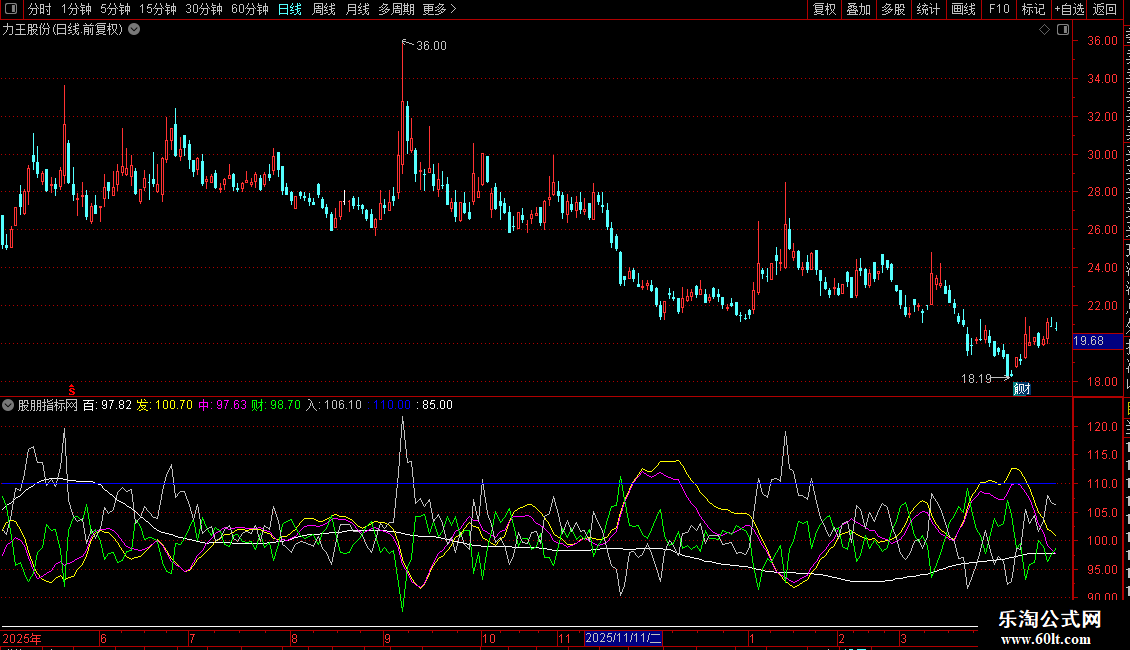Click the 财 tag below recent low
This screenshot has height=650, width=1130.
[x=1022, y=389]
